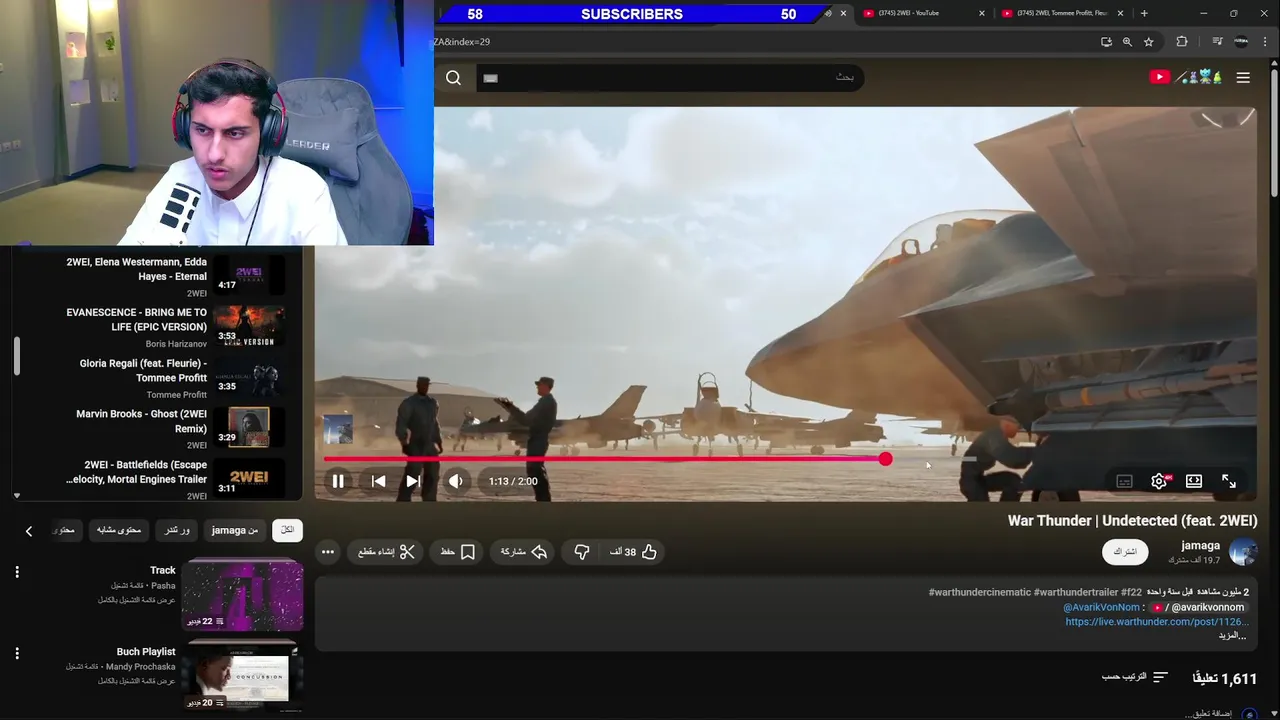This screenshot has height=720, width=1280.
Task: Click the install app icon in address bar
Action: (1106, 42)
